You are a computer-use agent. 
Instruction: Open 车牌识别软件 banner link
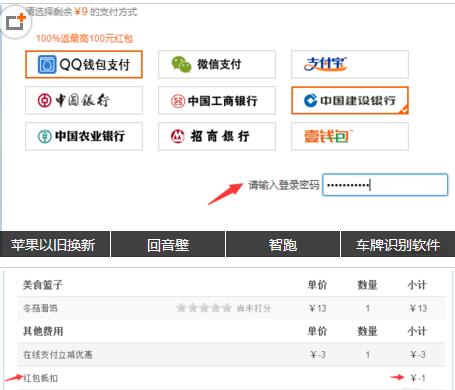click(x=398, y=244)
